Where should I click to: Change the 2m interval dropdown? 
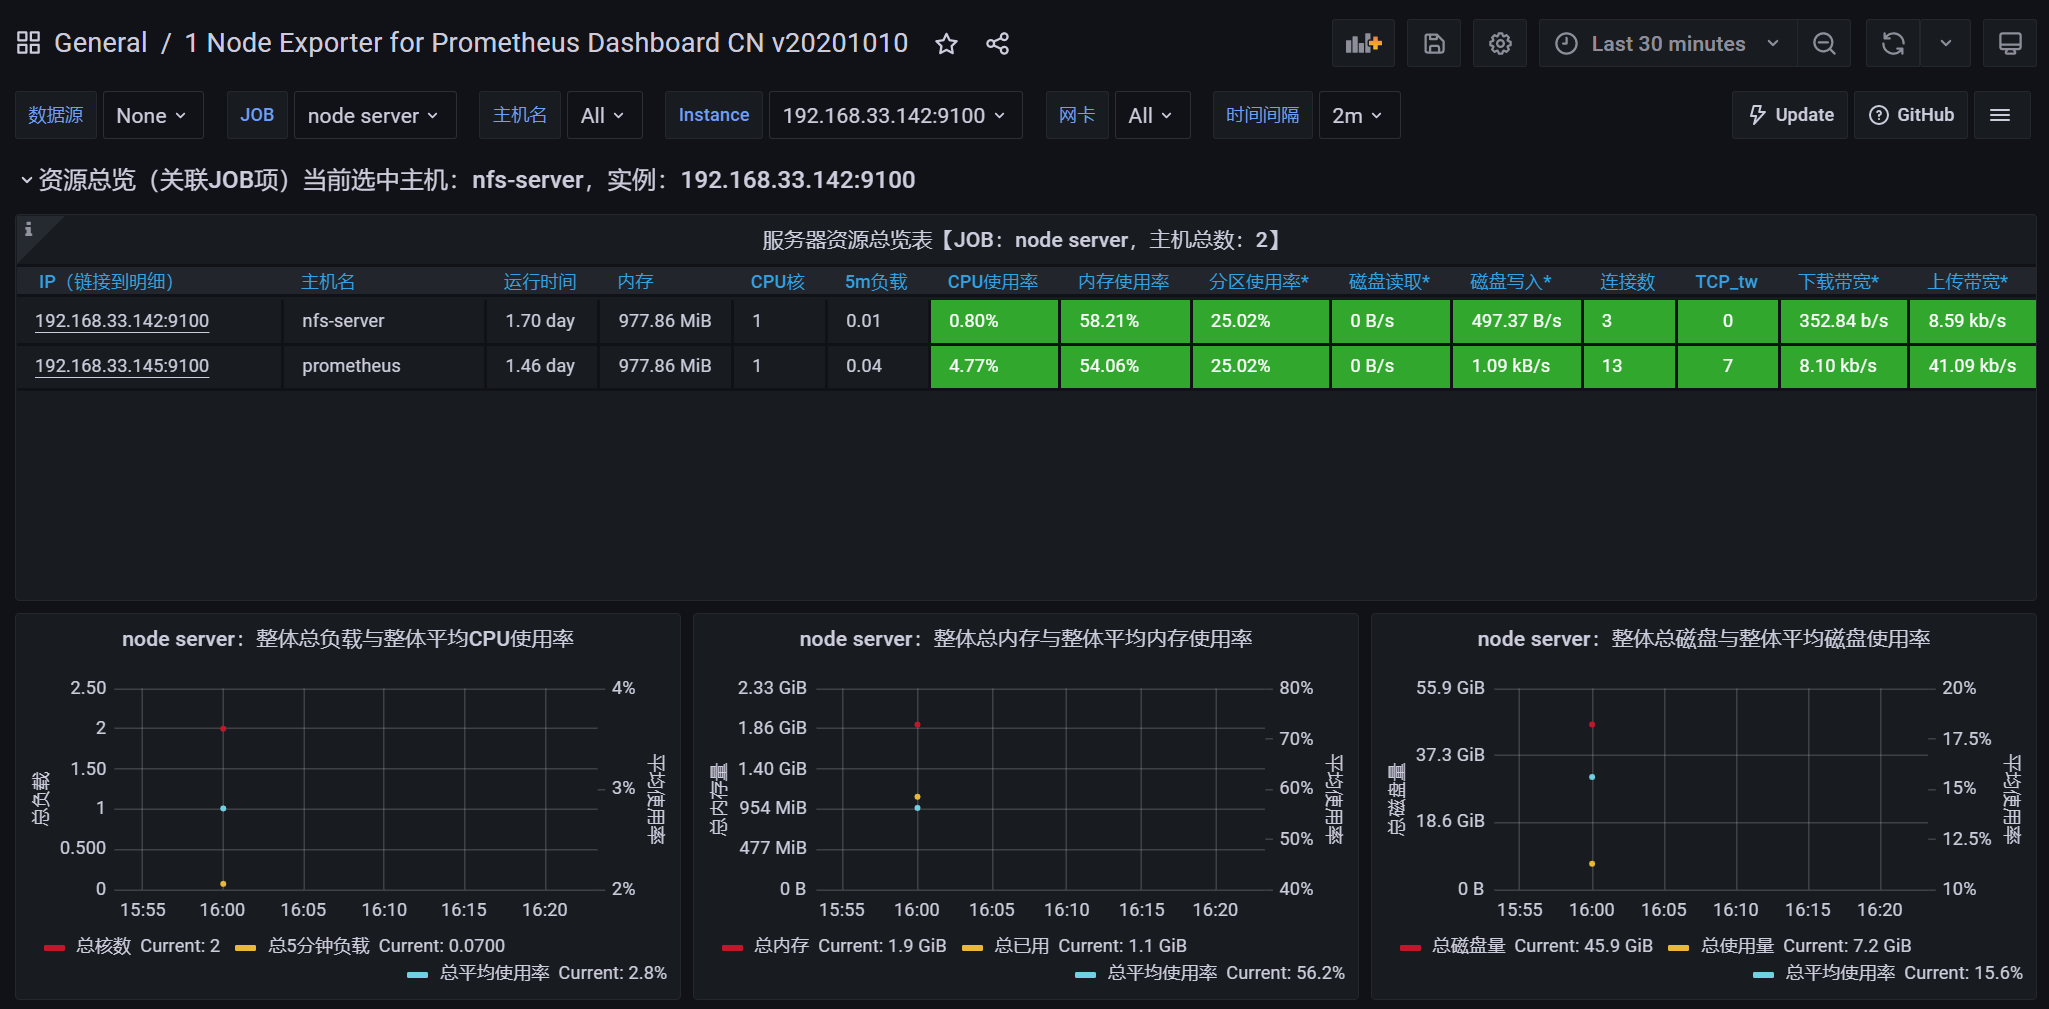(1358, 115)
